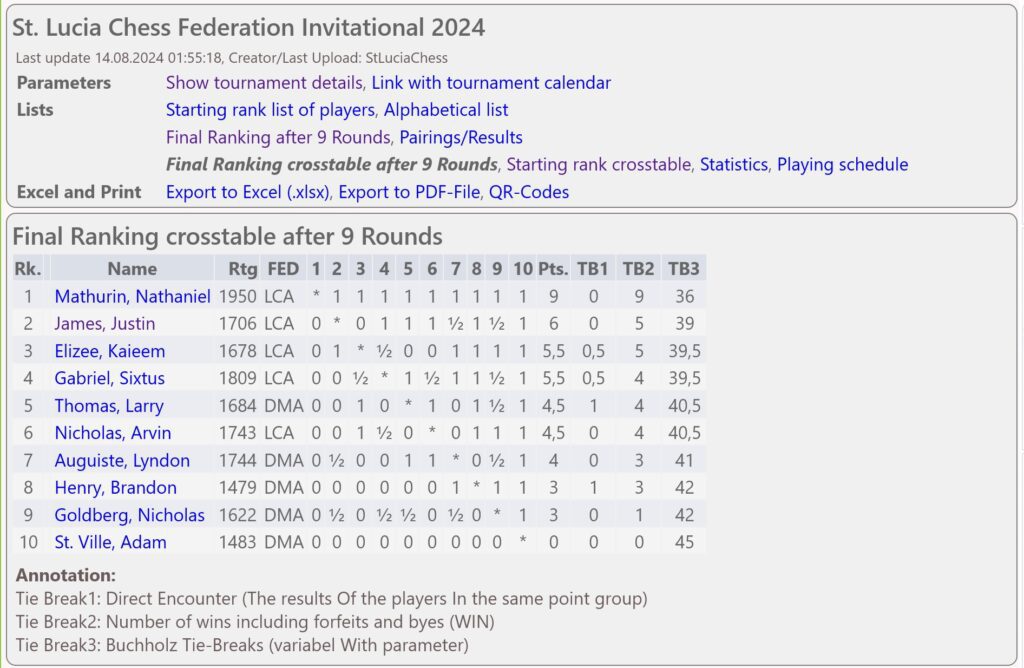Open Auguiste, Lyndon profile
This screenshot has height=668, width=1024.
122,460
